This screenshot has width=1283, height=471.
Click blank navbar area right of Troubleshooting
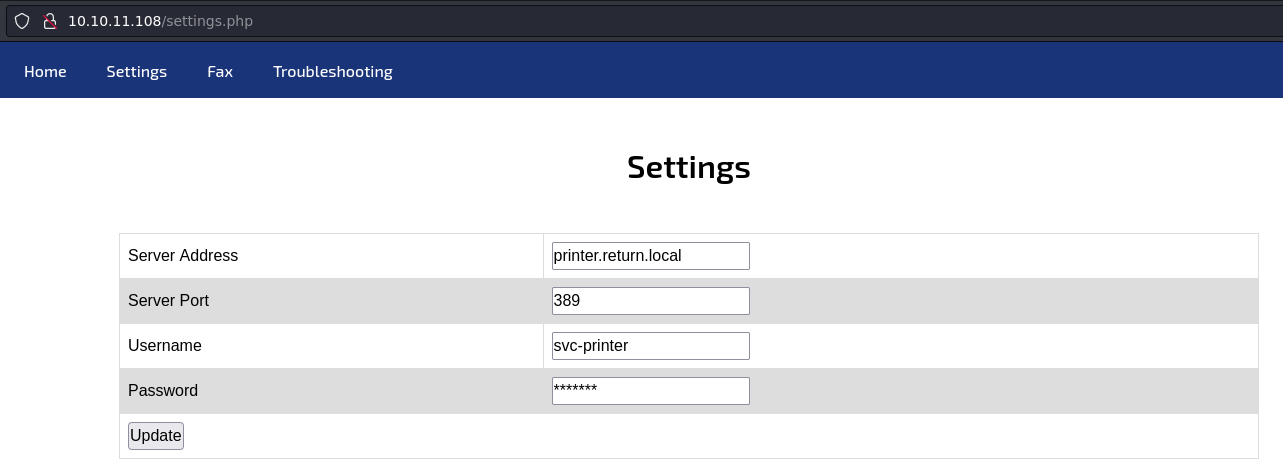tap(800, 72)
